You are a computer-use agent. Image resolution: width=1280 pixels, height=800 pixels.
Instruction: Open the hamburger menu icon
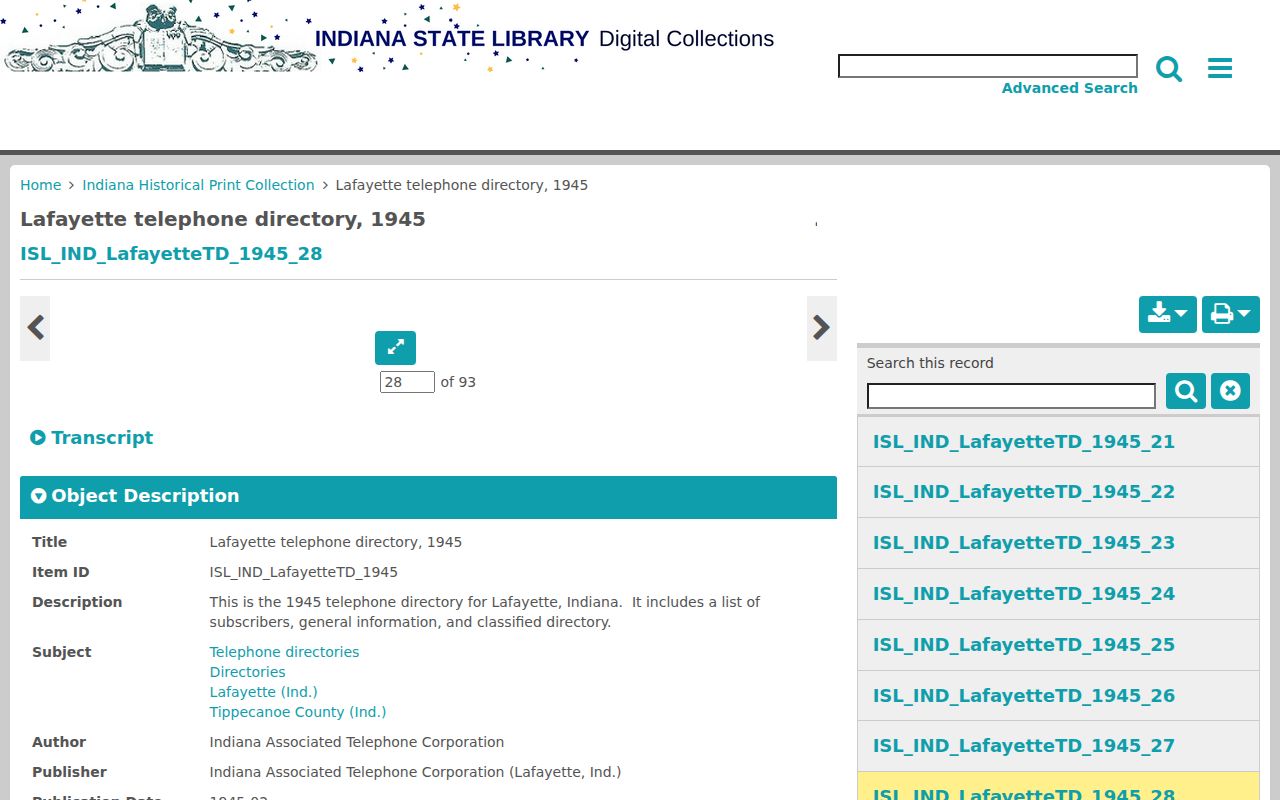(1220, 68)
